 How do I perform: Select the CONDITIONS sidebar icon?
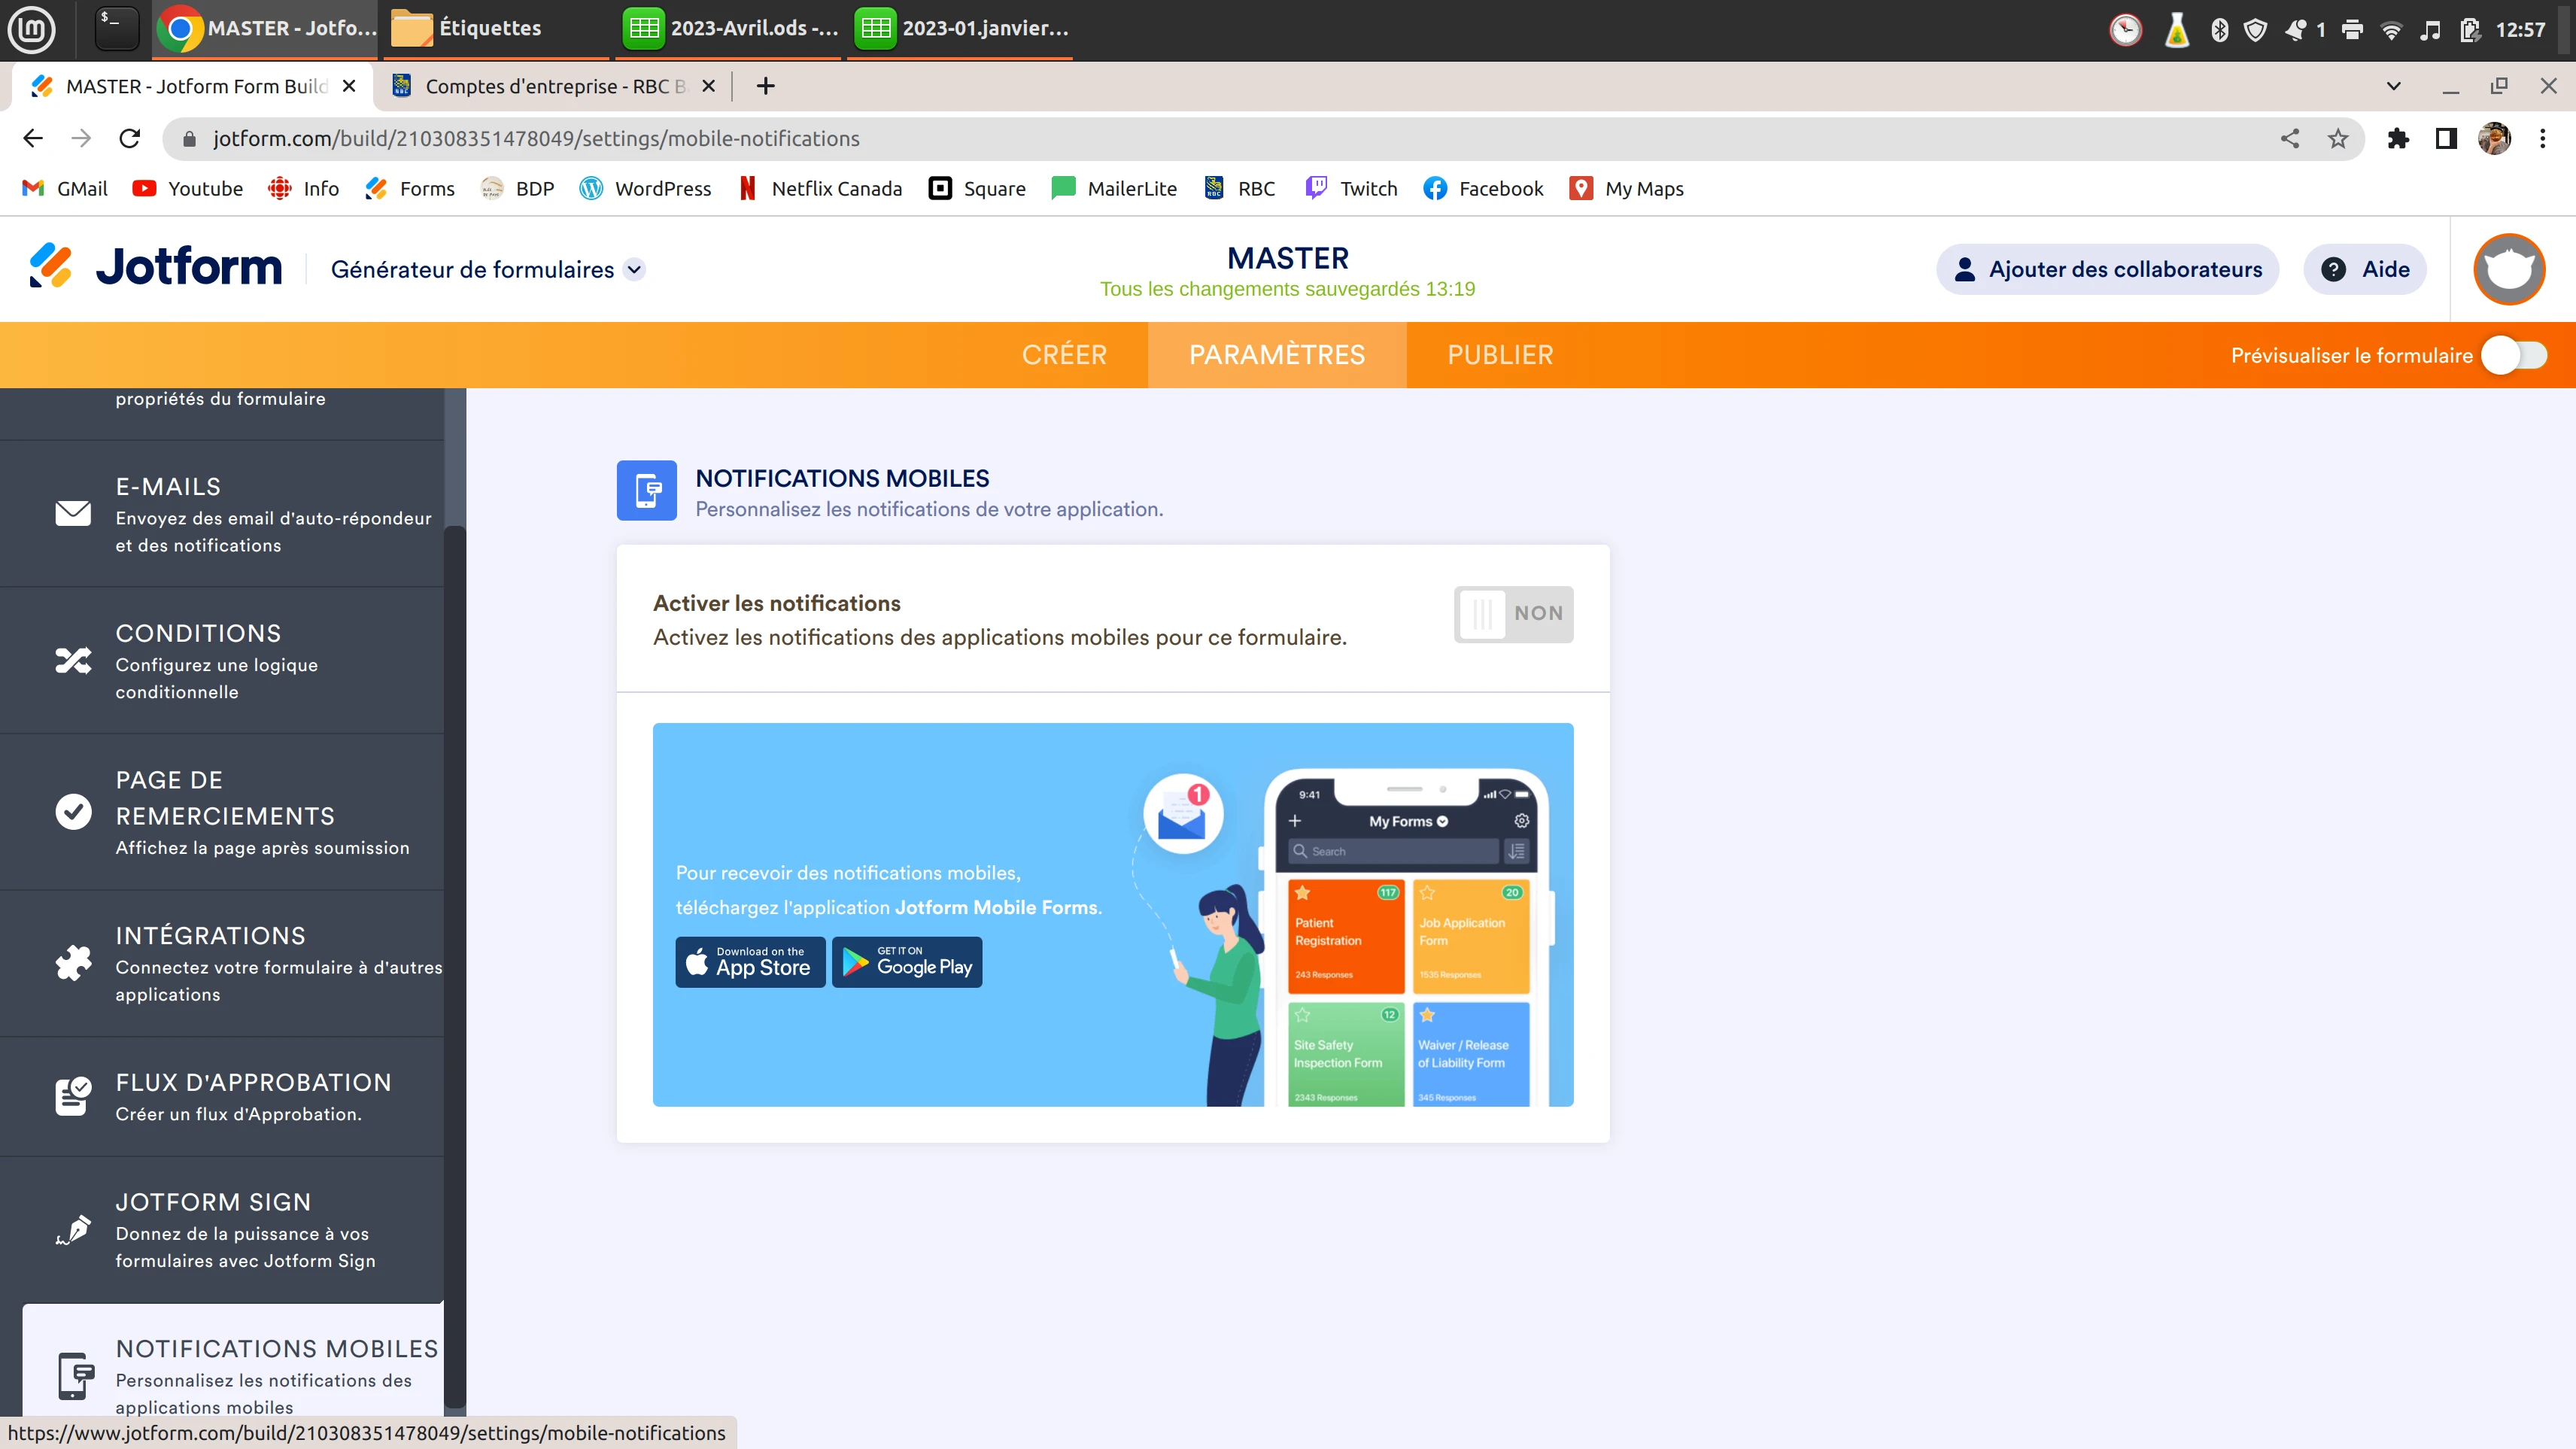click(72, 660)
